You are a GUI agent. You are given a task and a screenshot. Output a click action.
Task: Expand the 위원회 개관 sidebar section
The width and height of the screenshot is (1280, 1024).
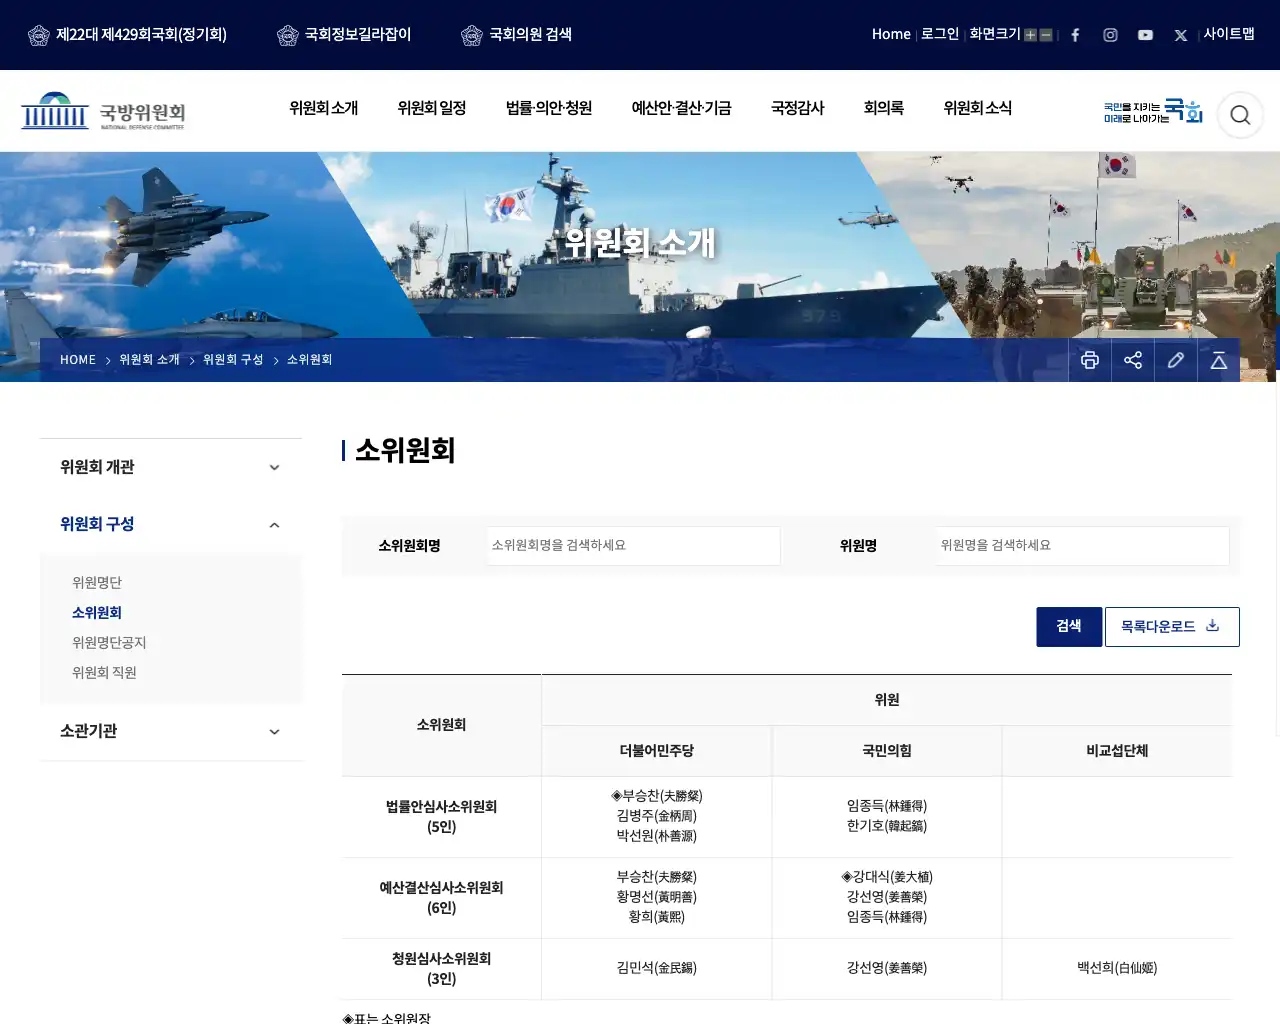pos(171,467)
